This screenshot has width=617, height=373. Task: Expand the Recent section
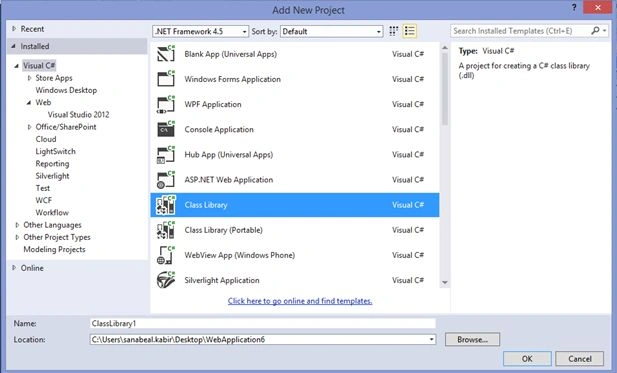pyautogui.click(x=14, y=29)
